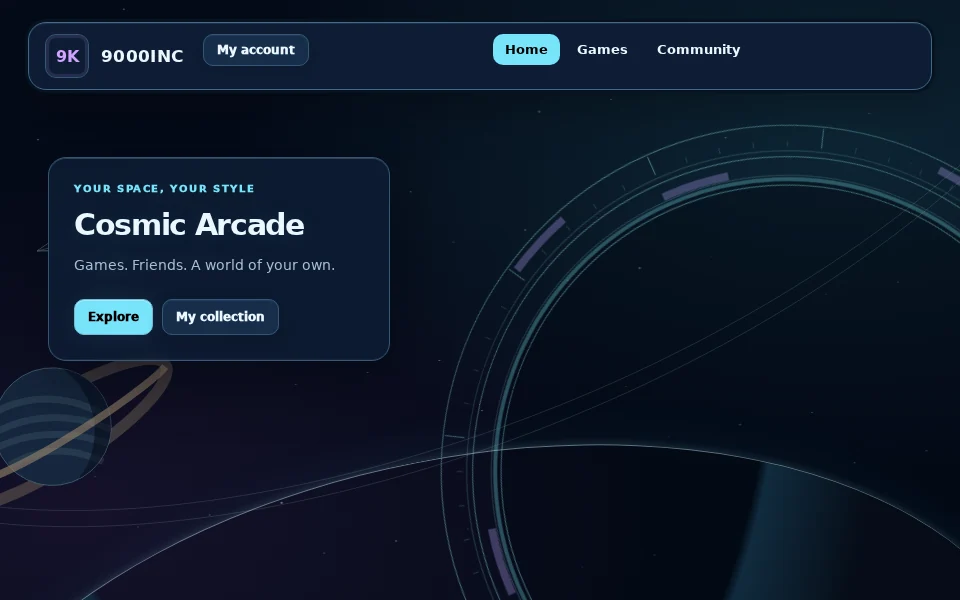The width and height of the screenshot is (960, 600).
Task: Go to the Games tab
Action: (602, 50)
